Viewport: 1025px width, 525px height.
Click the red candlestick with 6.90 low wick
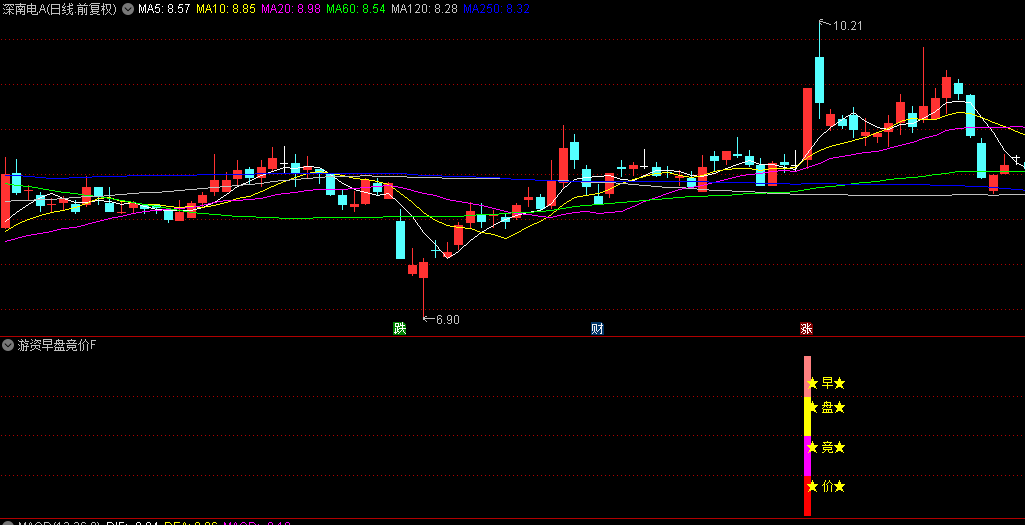(424, 269)
